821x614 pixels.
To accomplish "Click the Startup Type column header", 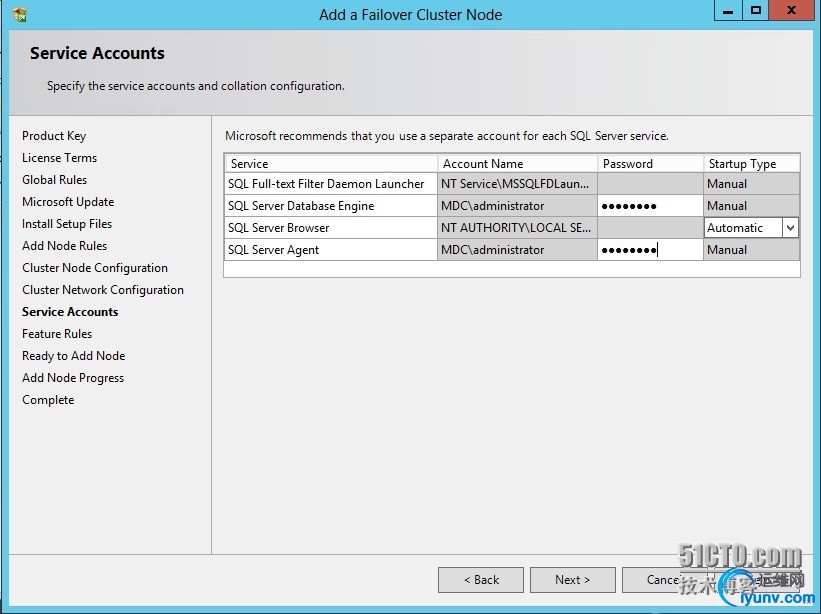I will point(751,164).
